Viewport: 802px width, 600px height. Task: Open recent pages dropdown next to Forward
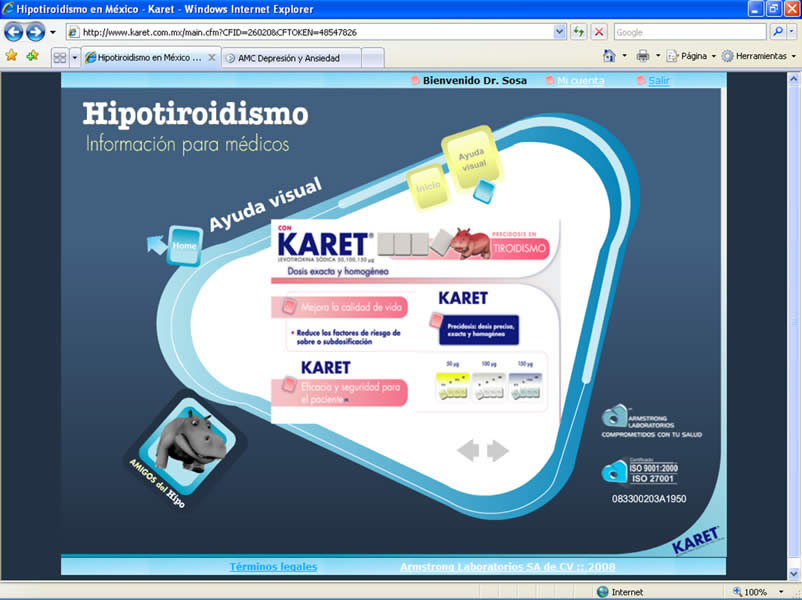53,32
